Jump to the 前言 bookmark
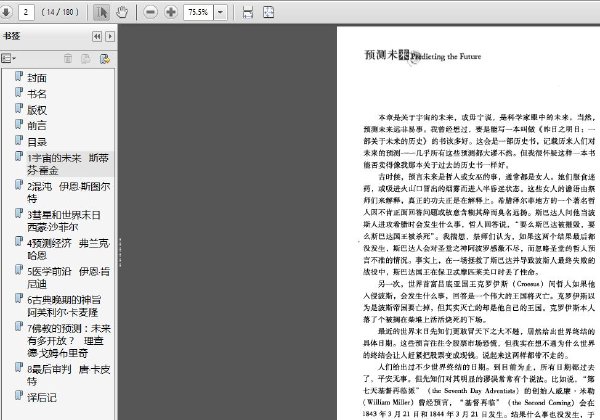This screenshot has width=600, height=420. [x=37, y=125]
